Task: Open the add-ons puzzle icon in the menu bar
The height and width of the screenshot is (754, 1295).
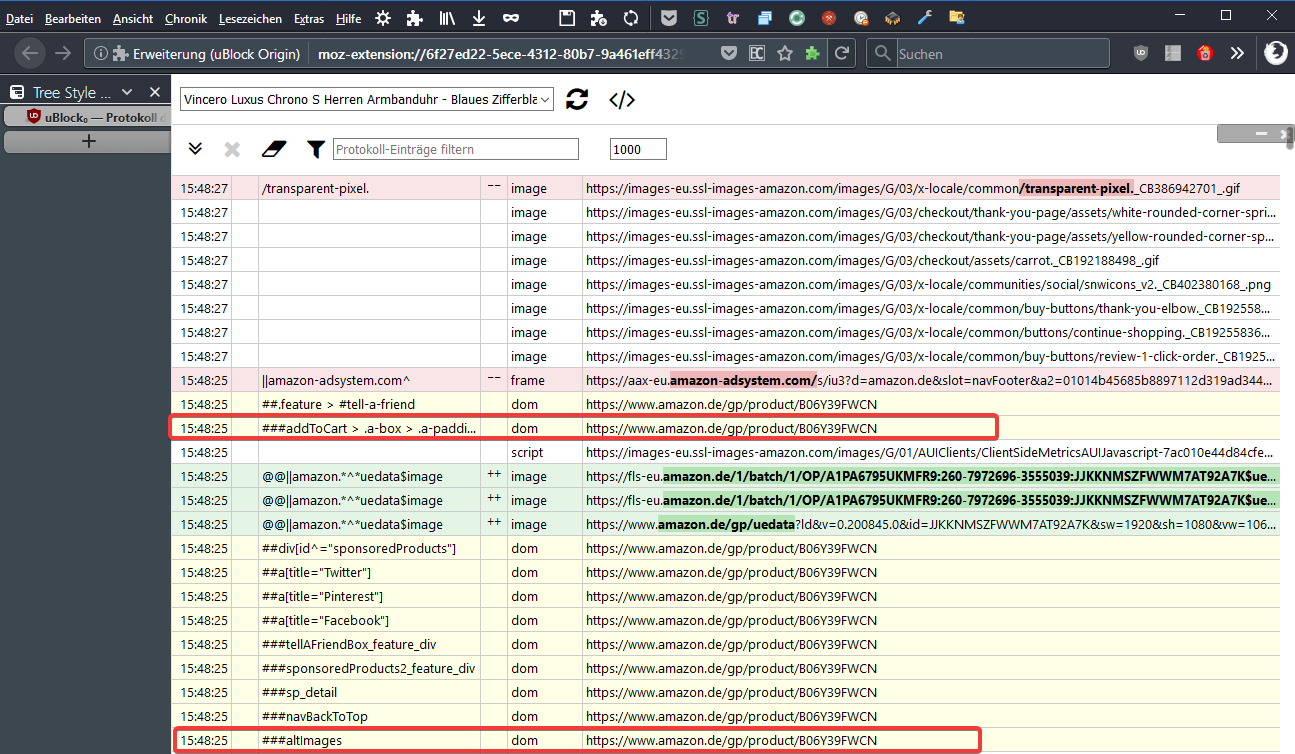Action: coord(414,18)
